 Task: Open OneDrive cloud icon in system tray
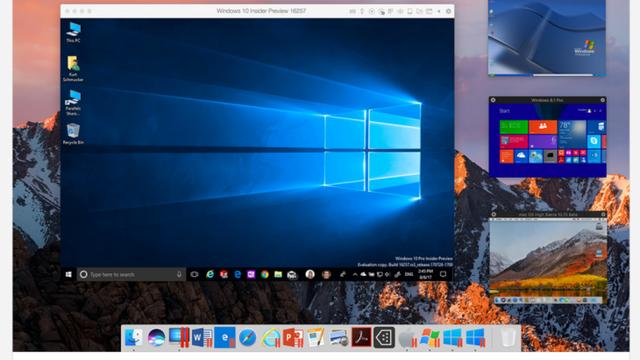[x=363, y=274]
